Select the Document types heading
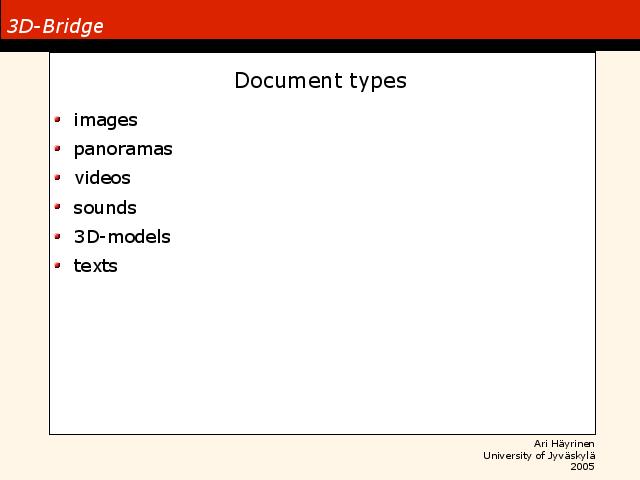 coord(320,81)
